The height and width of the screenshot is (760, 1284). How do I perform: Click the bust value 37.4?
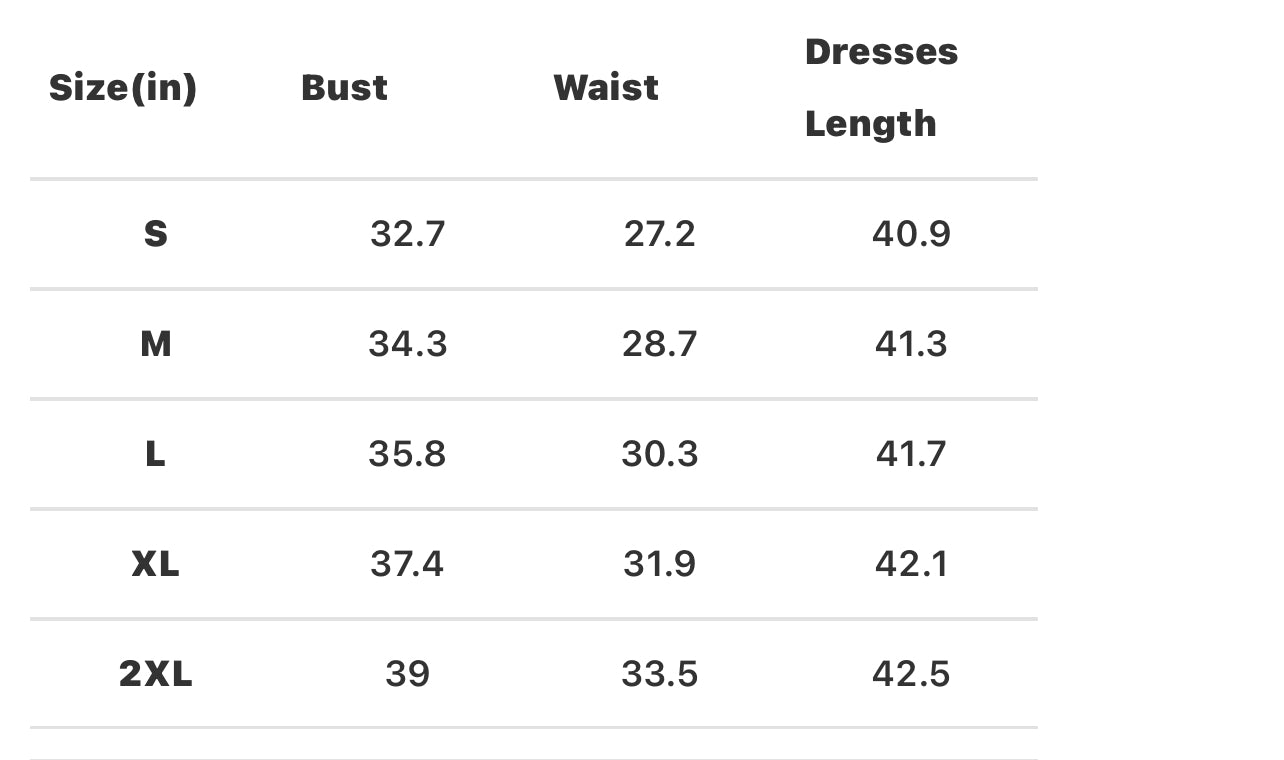[407, 564]
